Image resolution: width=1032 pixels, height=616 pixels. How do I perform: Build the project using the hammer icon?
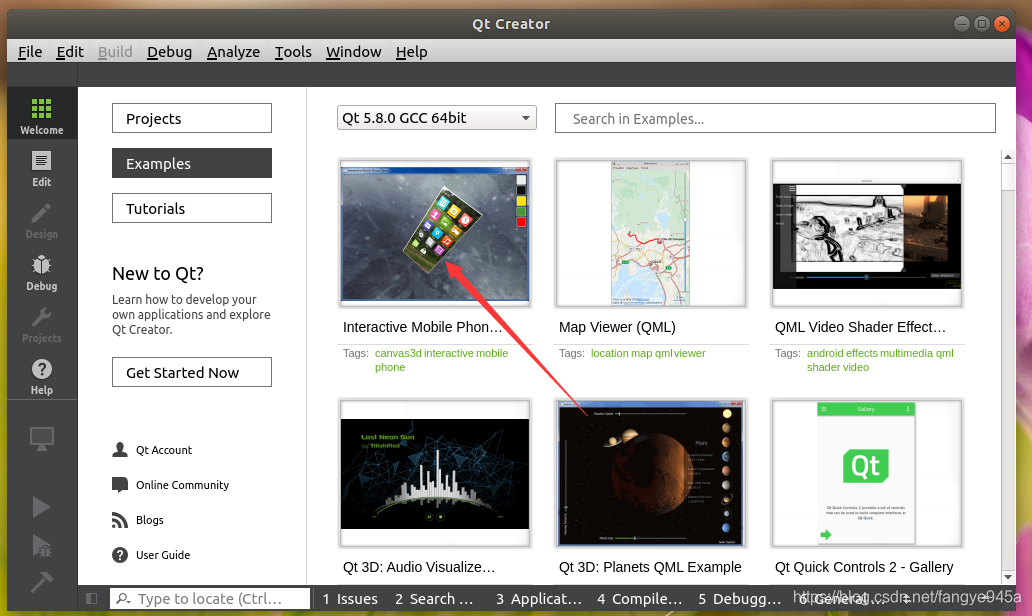pyautogui.click(x=41, y=581)
